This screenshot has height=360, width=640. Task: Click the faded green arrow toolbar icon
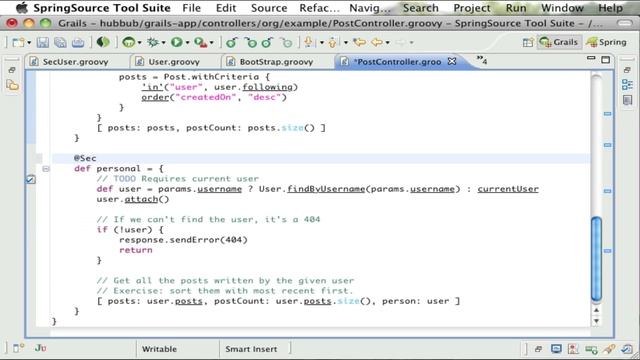287,42
